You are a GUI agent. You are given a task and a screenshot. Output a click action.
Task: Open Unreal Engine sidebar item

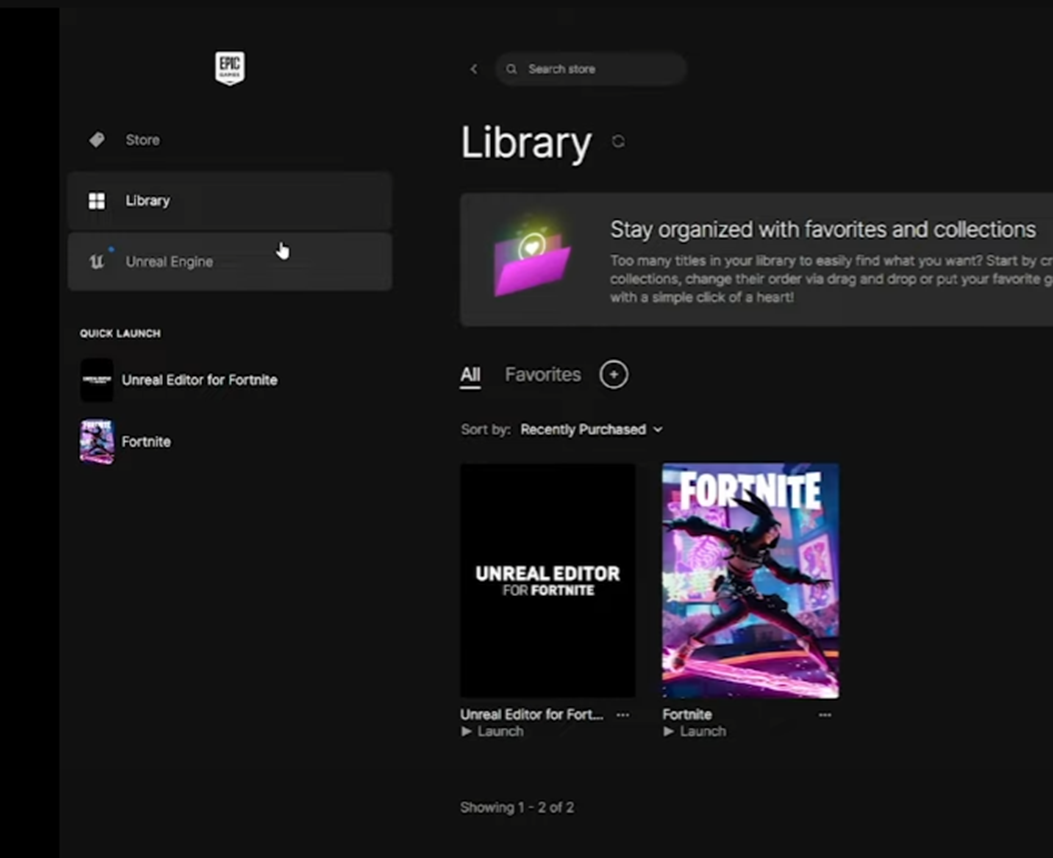click(230, 261)
